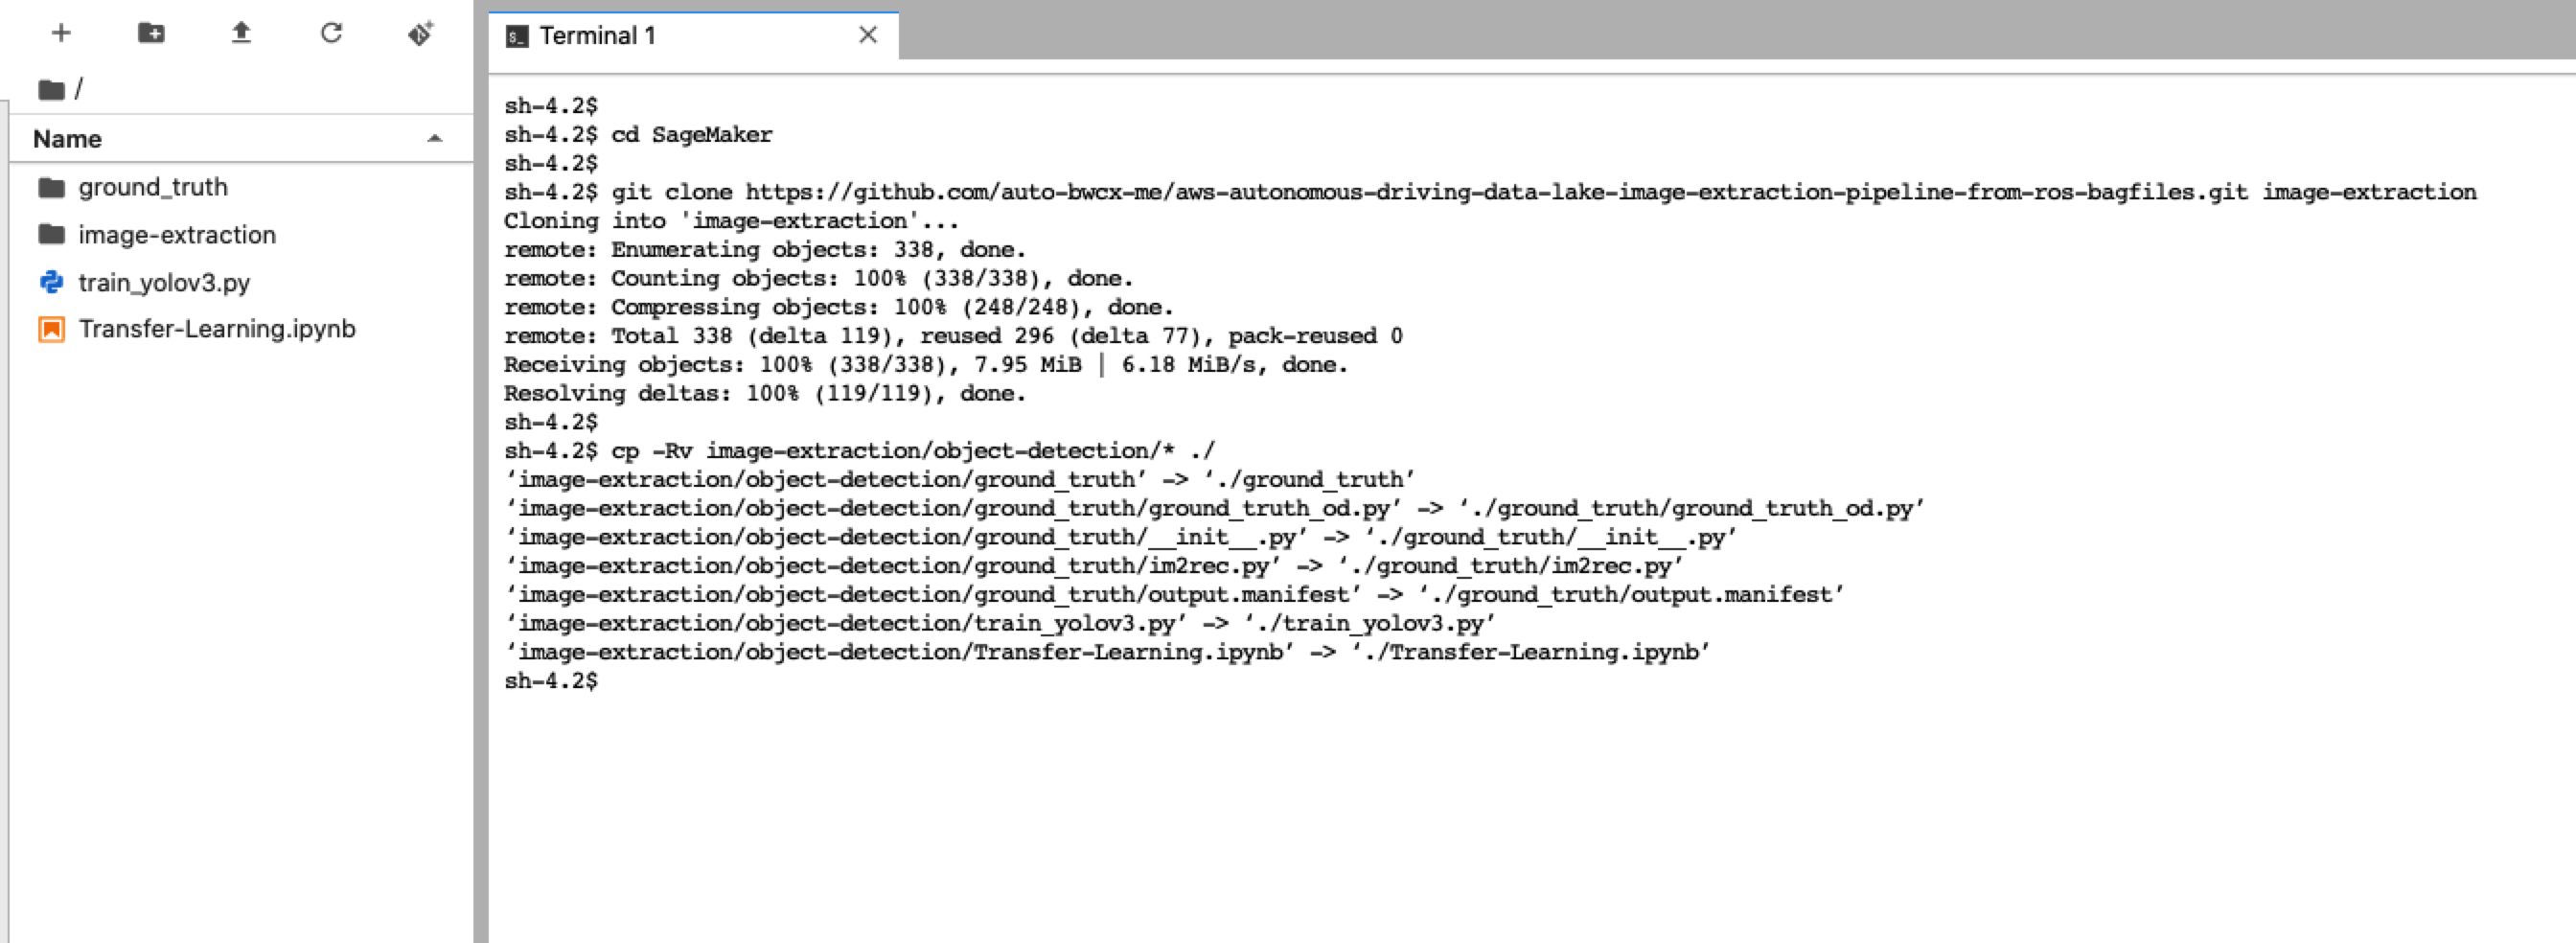Click the 'cp -Rv image-extraction/object-detection/*' command
The image size is (2576, 943).
[913, 451]
